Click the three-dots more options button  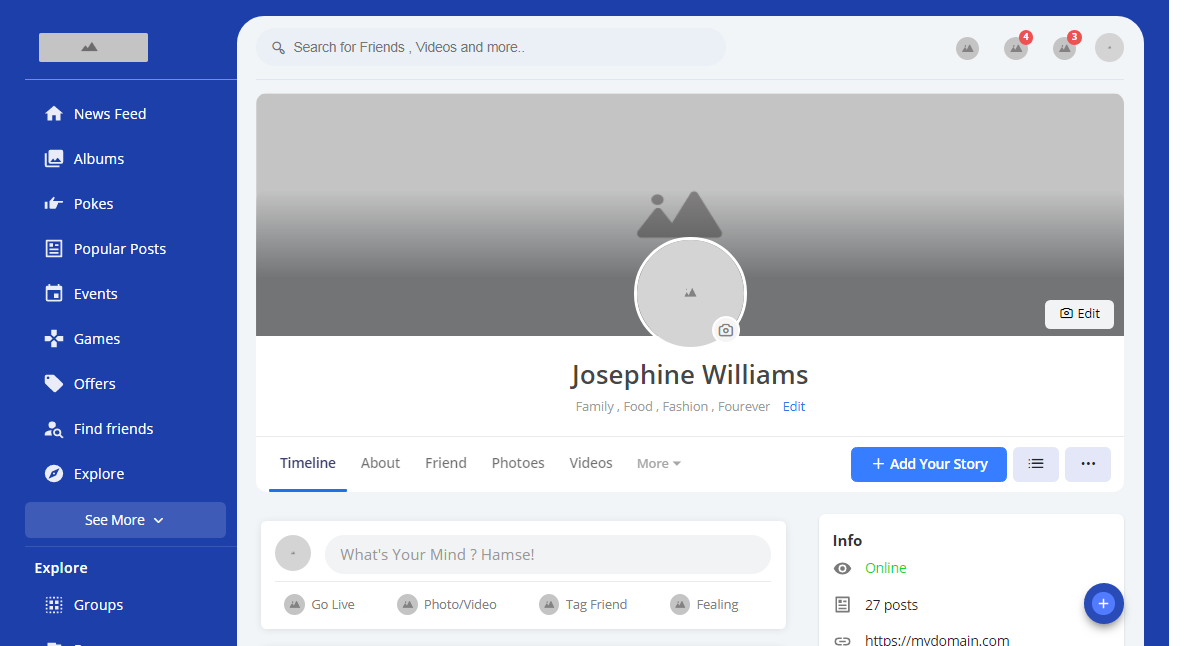tap(1087, 464)
